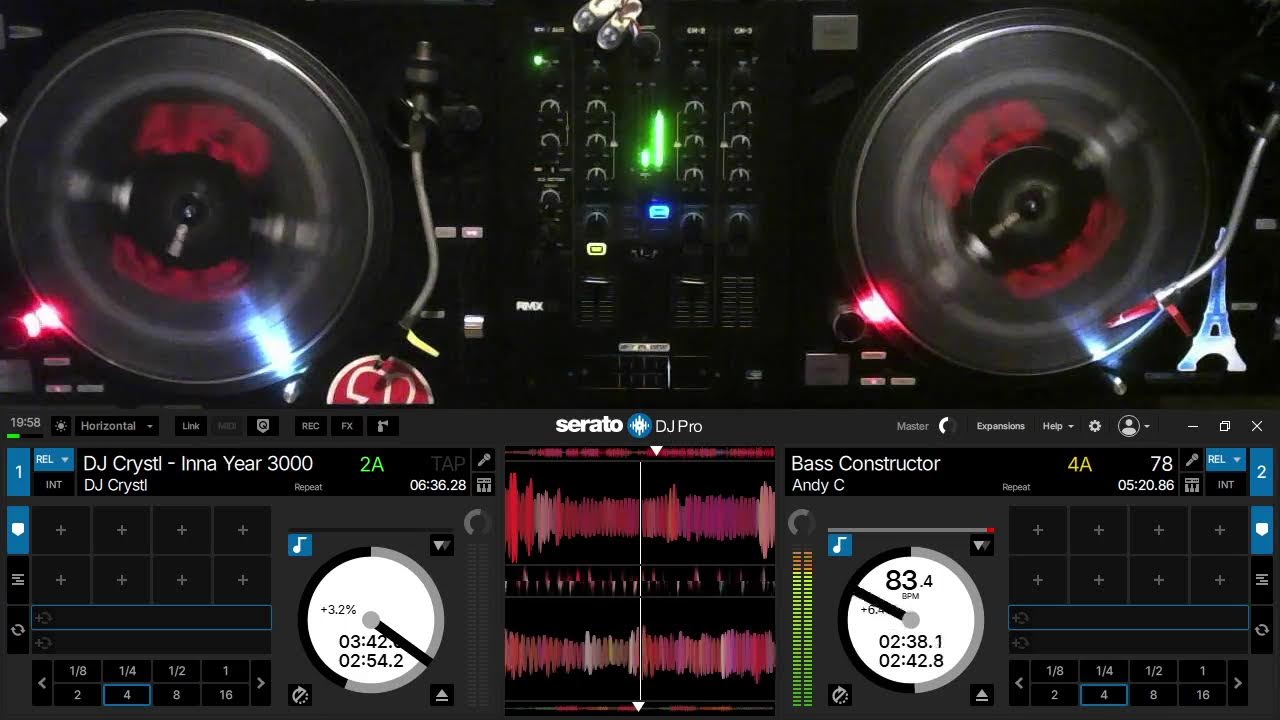
Task: Click deck 1 virtual platter
Action: tap(371, 620)
